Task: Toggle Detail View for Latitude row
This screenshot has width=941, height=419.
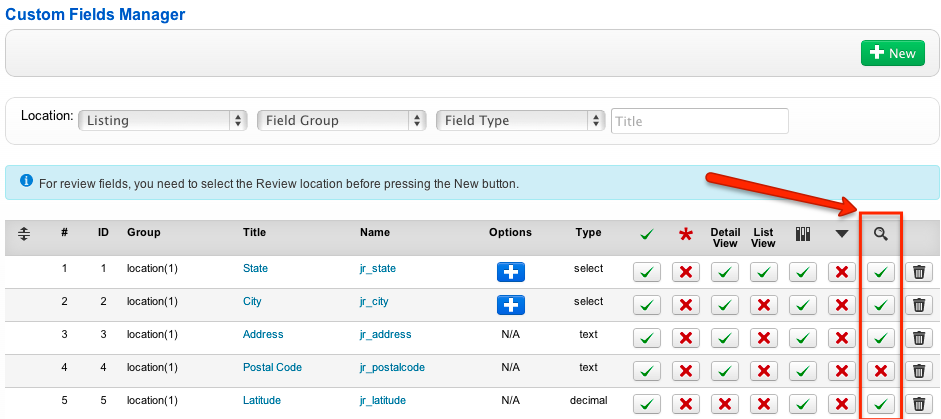Action: tap(725, 404)
